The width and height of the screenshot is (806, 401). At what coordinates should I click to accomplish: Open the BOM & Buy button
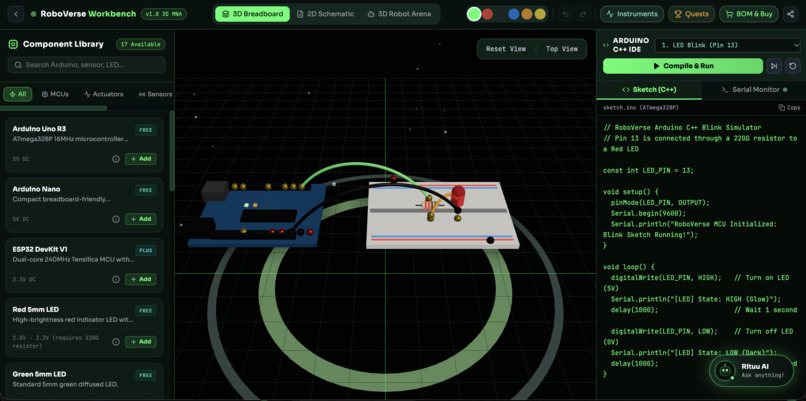(x=748, y=14)
